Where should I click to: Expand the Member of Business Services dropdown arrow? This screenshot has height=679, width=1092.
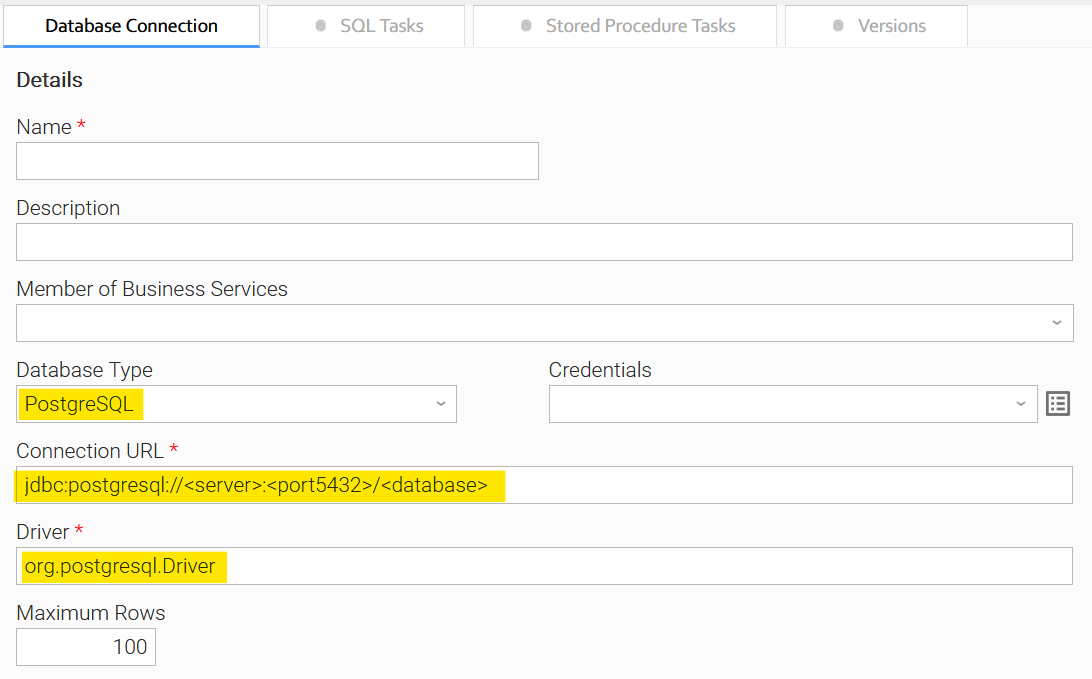tap(1056, 323)
